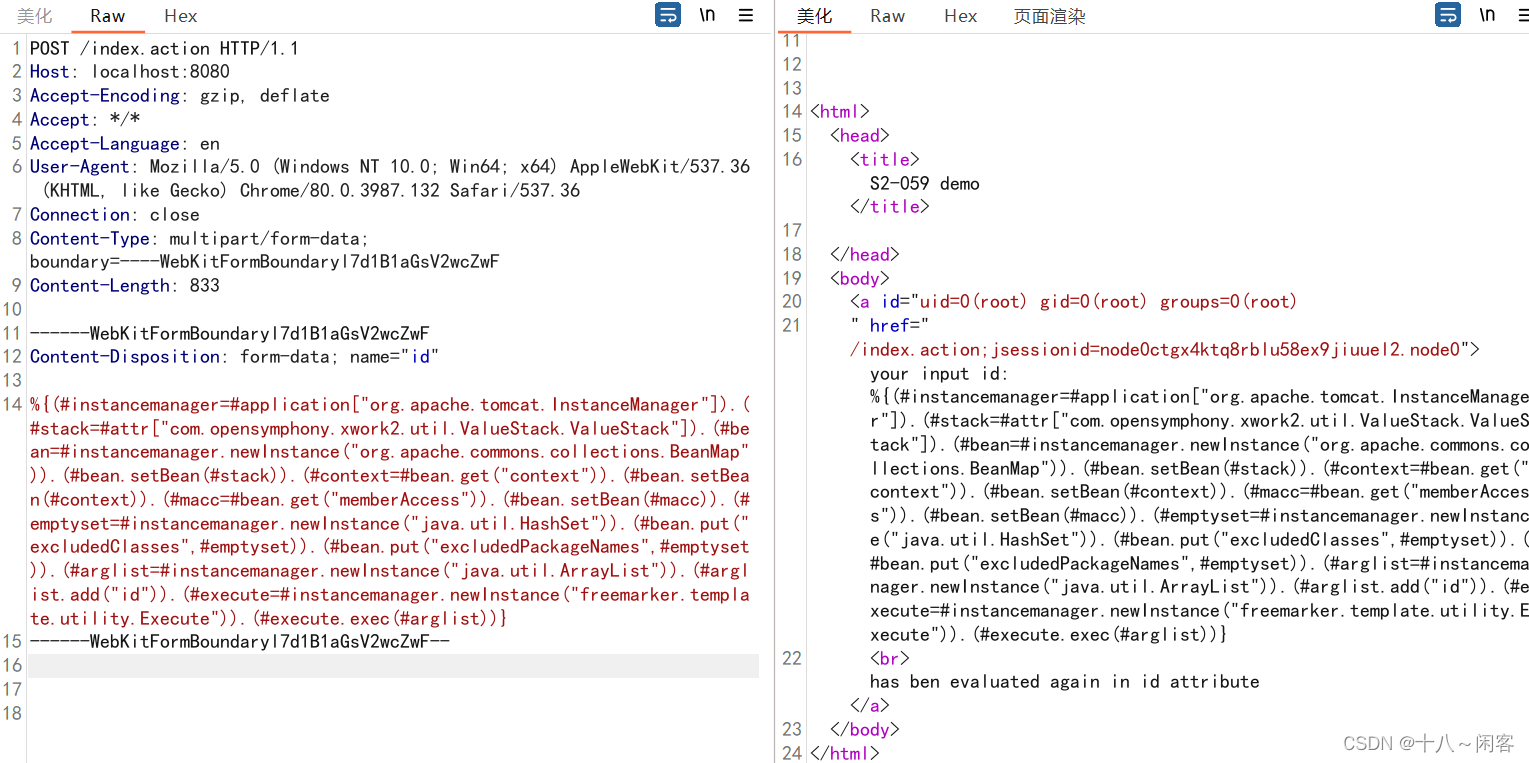This screenshot has height=763, width=1529.
Task: Toggle word wrap icon in response panel
Action: [1448, 15]
